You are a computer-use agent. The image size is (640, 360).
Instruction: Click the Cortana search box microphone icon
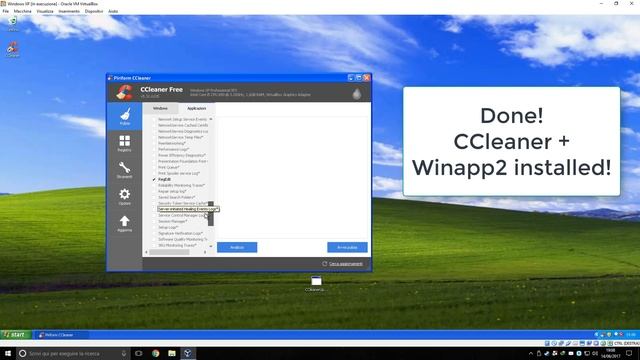[x=124, y=353]
